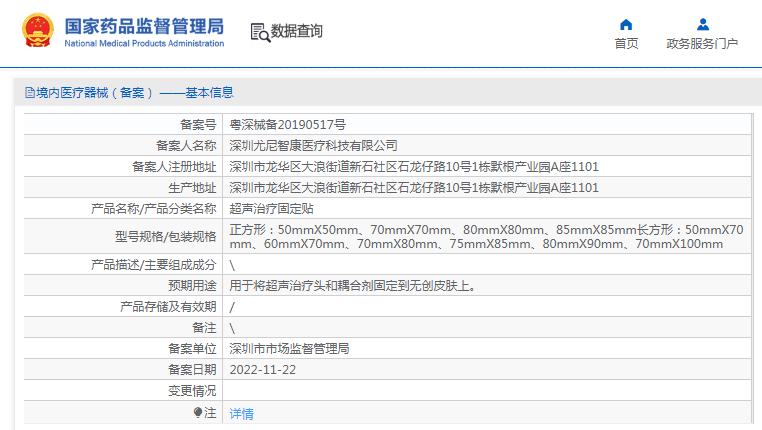Open 政务服务门户 user icon
The image size is (762, 430).
(703, 24)
